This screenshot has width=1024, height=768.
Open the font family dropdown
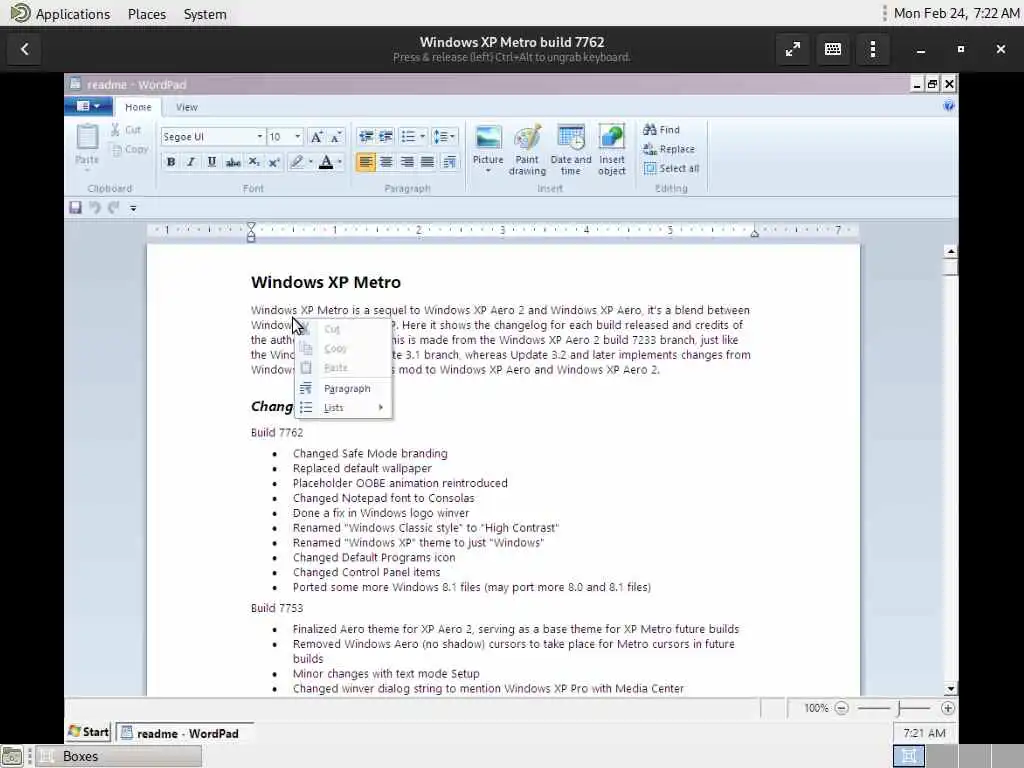pos(259,136)
